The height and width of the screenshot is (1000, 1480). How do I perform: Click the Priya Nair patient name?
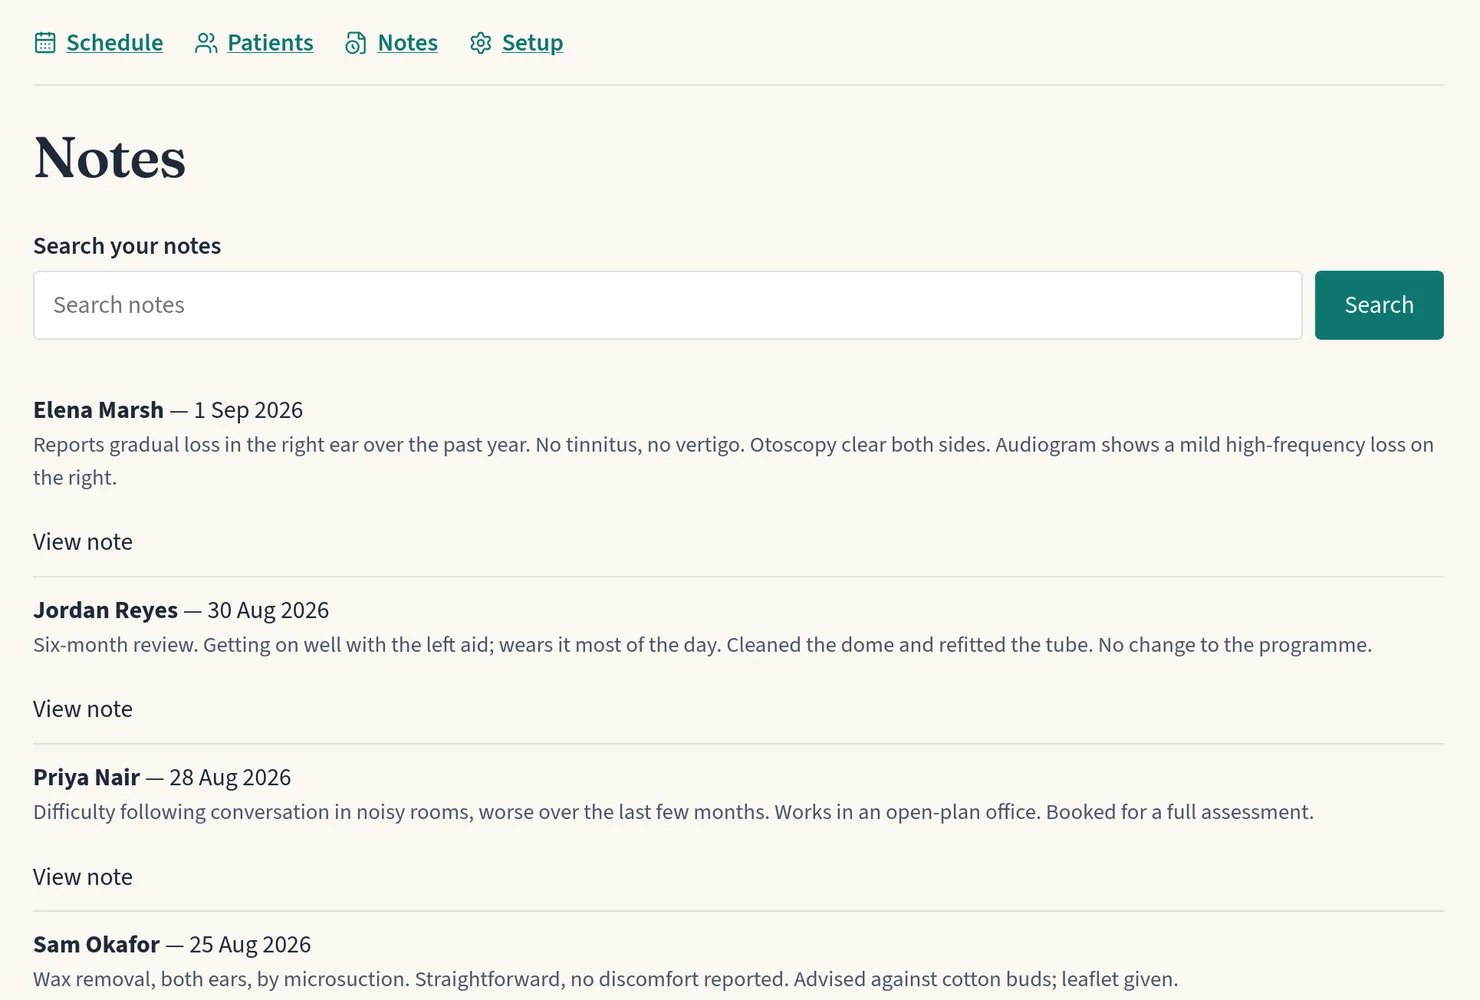(86, 777)
